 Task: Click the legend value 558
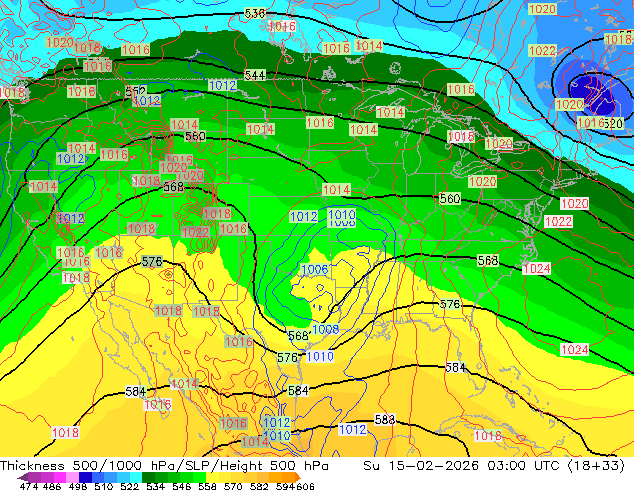(207, 486)
